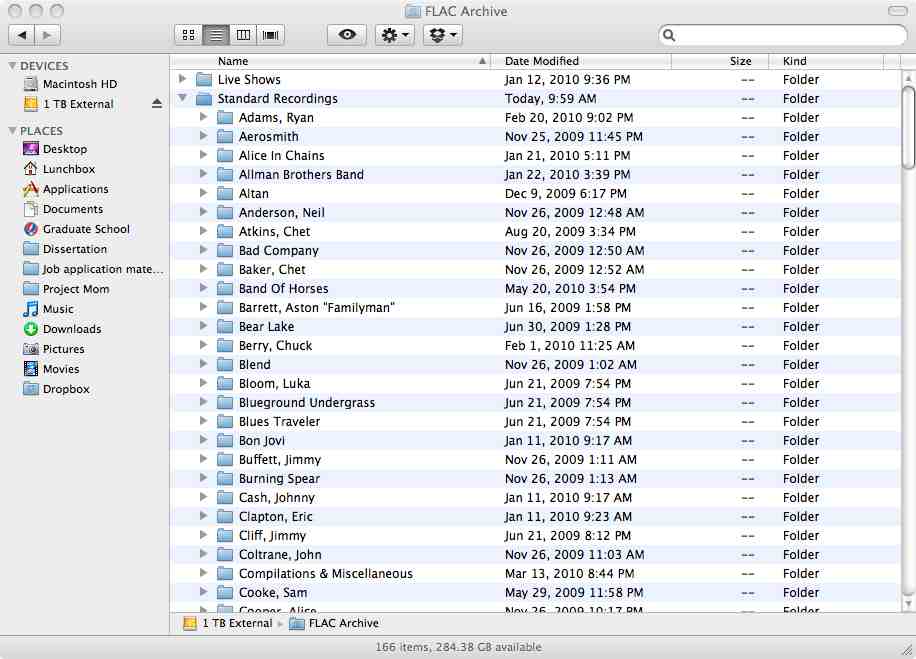This screenshot has height=659, width=916.
Task: Click the Name column to reverse sorting
Action: [233, 60]
